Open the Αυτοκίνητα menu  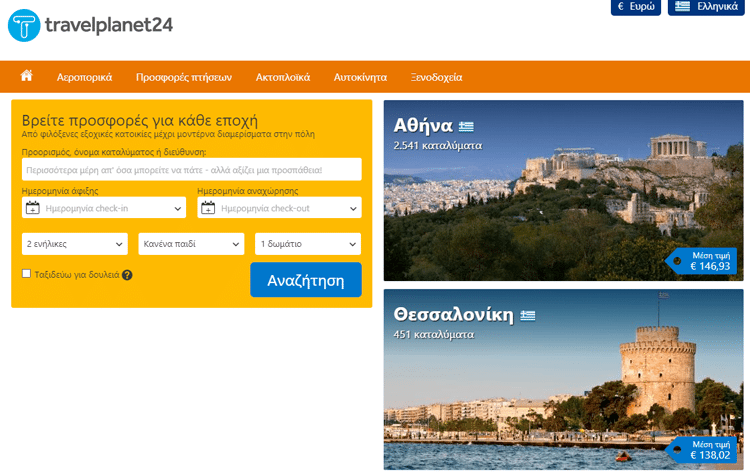(360, 77)
